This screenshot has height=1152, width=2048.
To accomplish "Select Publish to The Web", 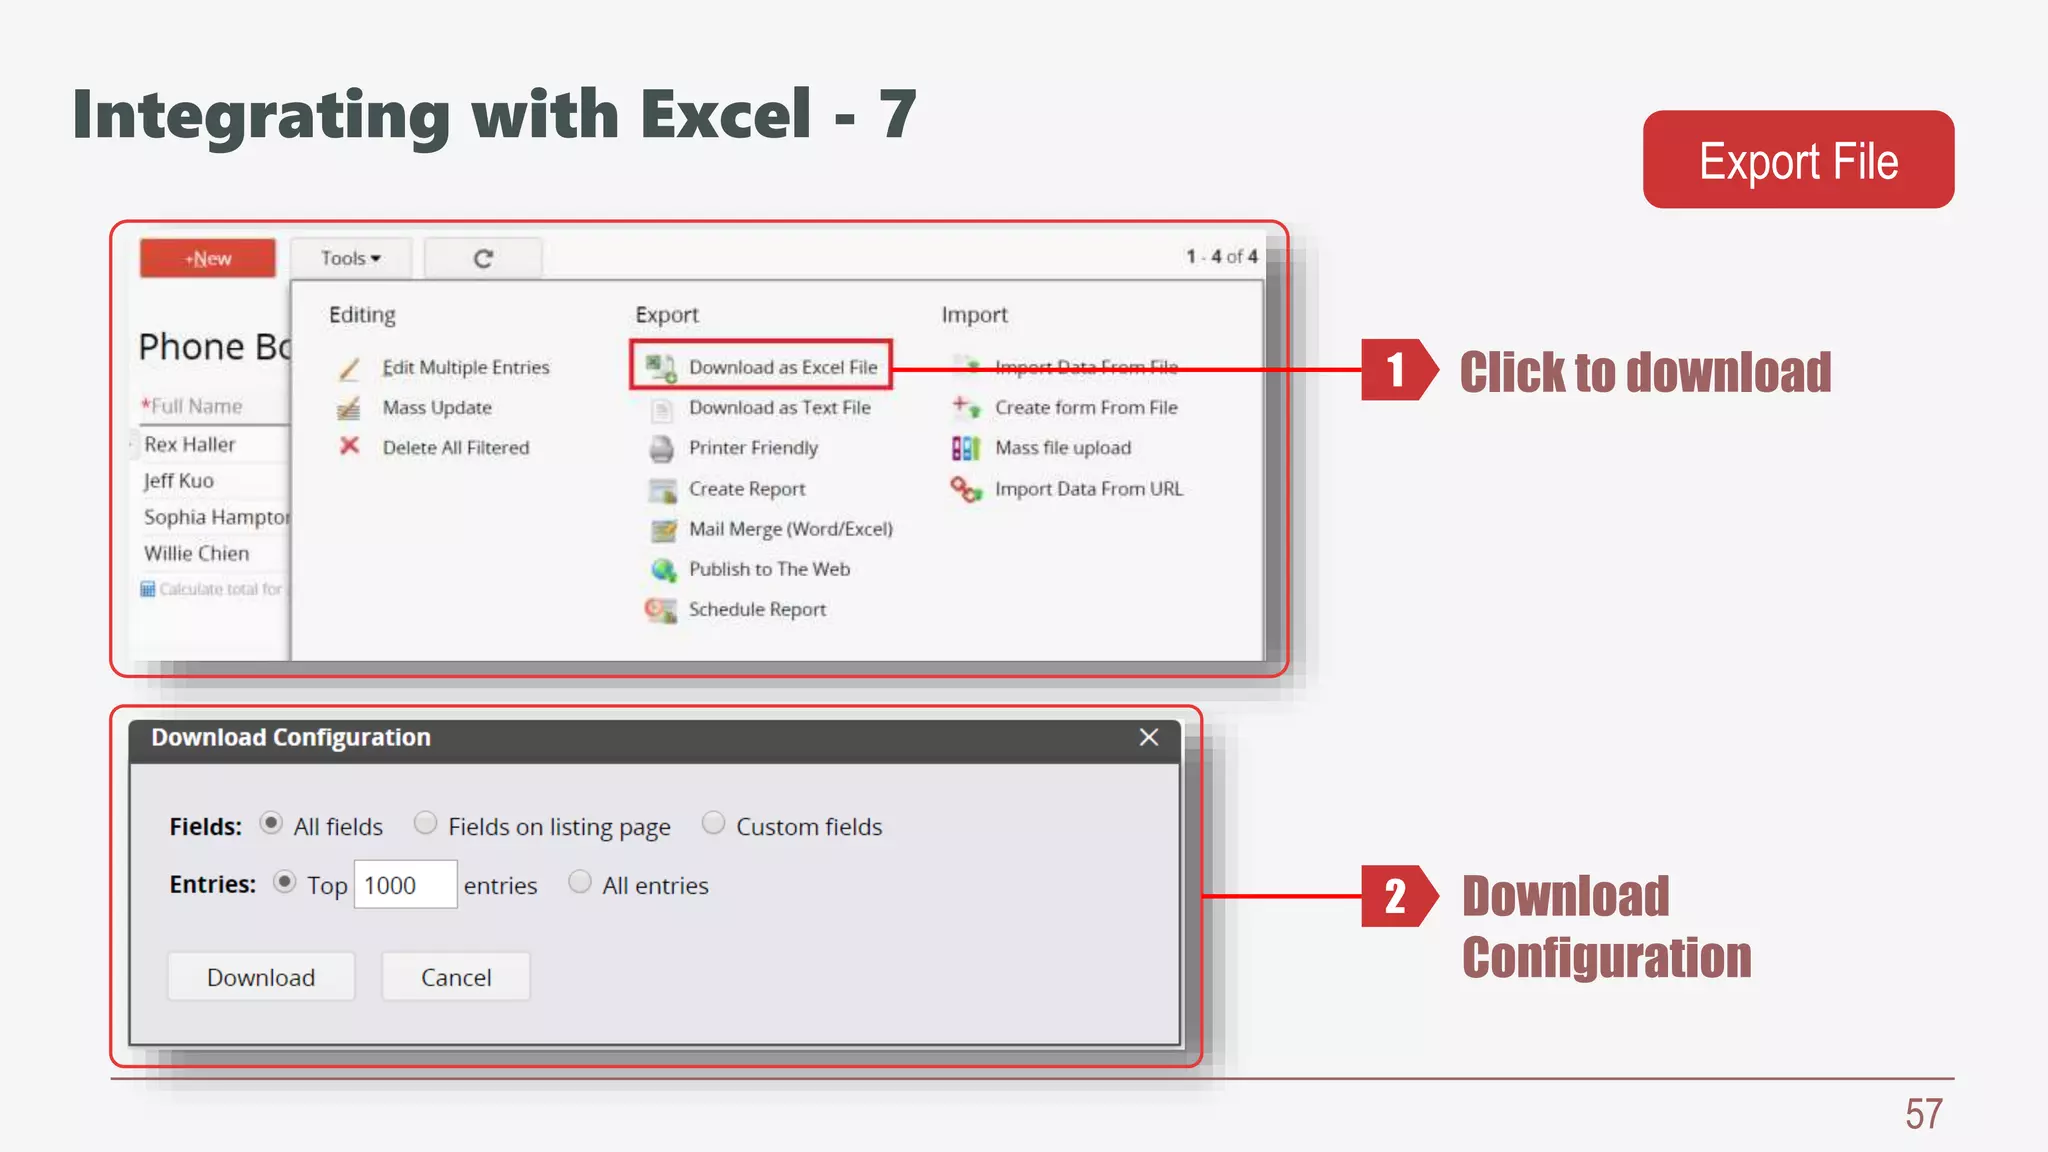I will [x=769, y=569].
